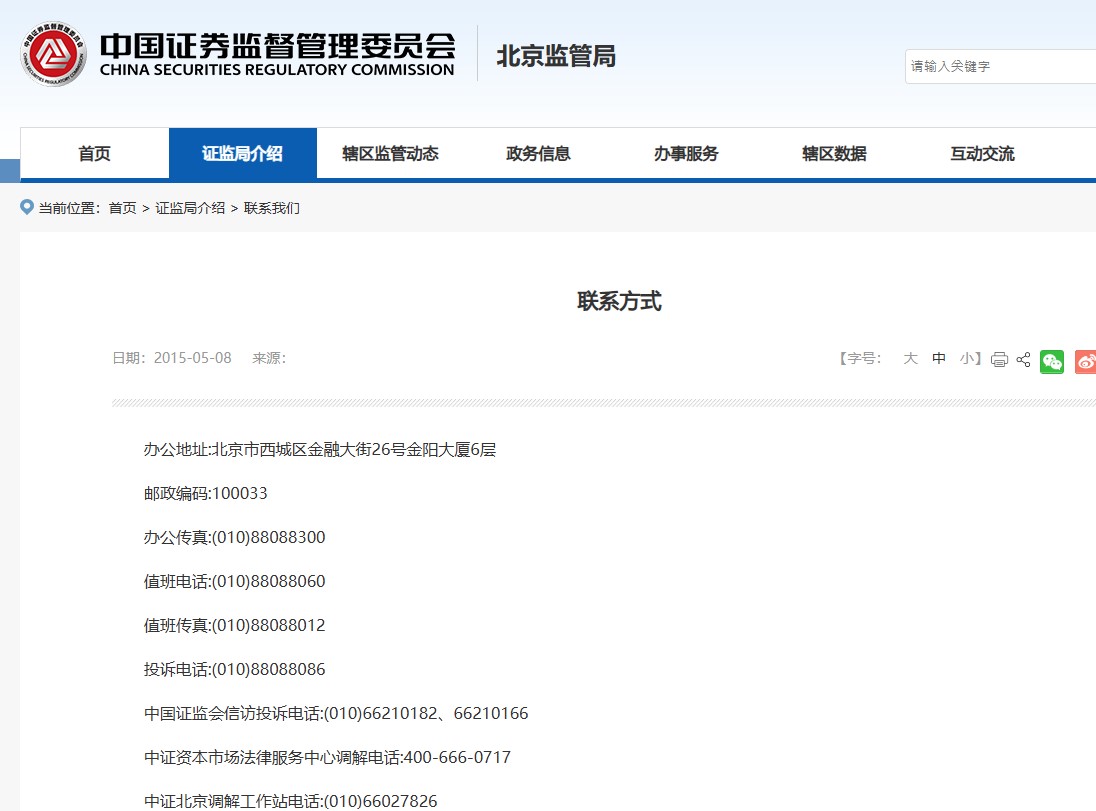Click the 首页 breadcrumb link
The width and height of the screenshot is (1096, 811).
point(122,208)
